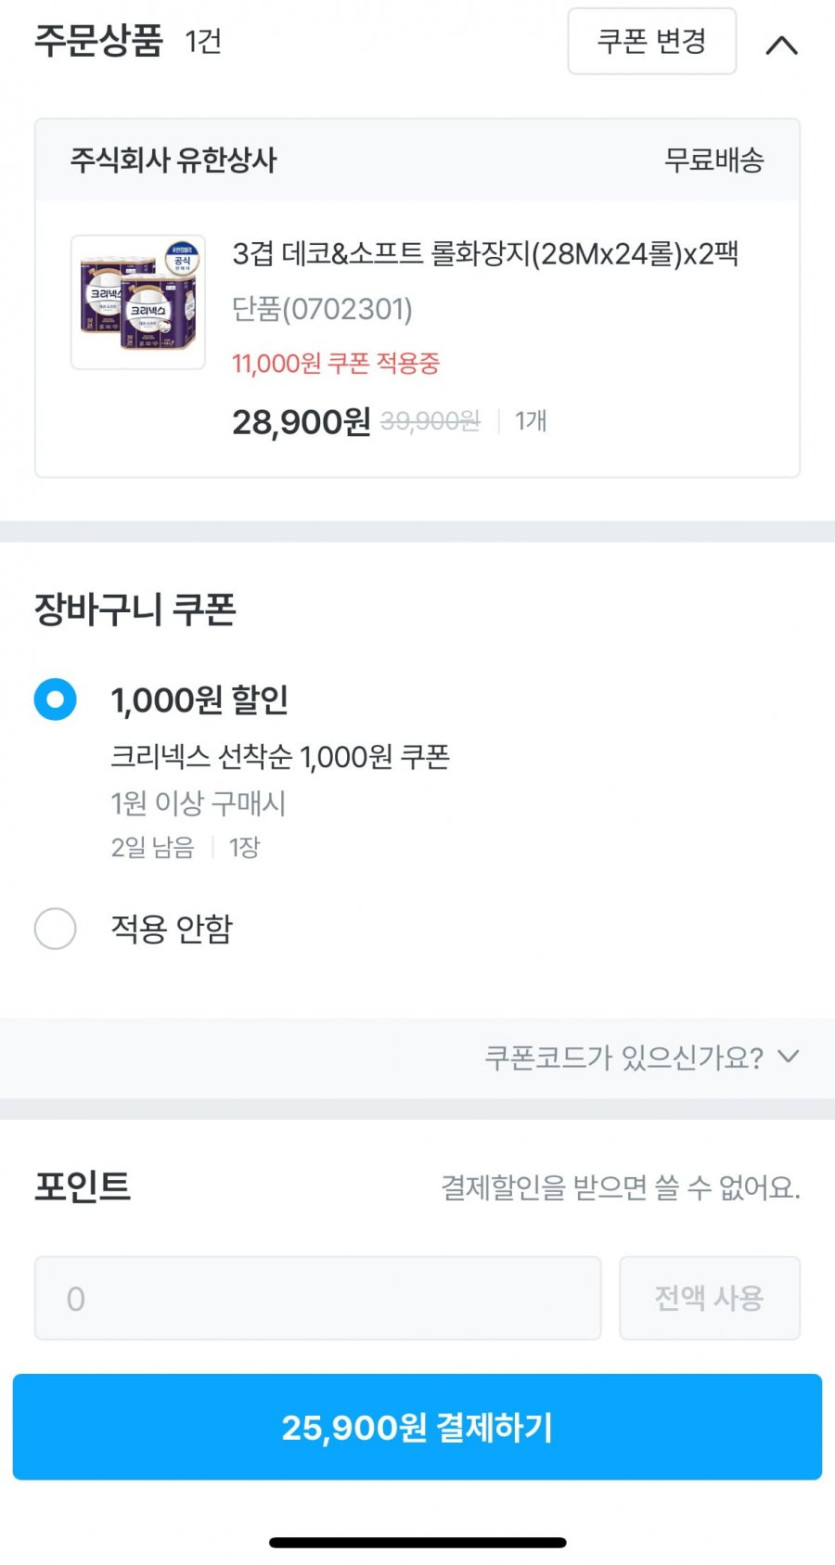Tap the 주문상품 section heading
Screen dimensions: 835x1565
point(98,43)
